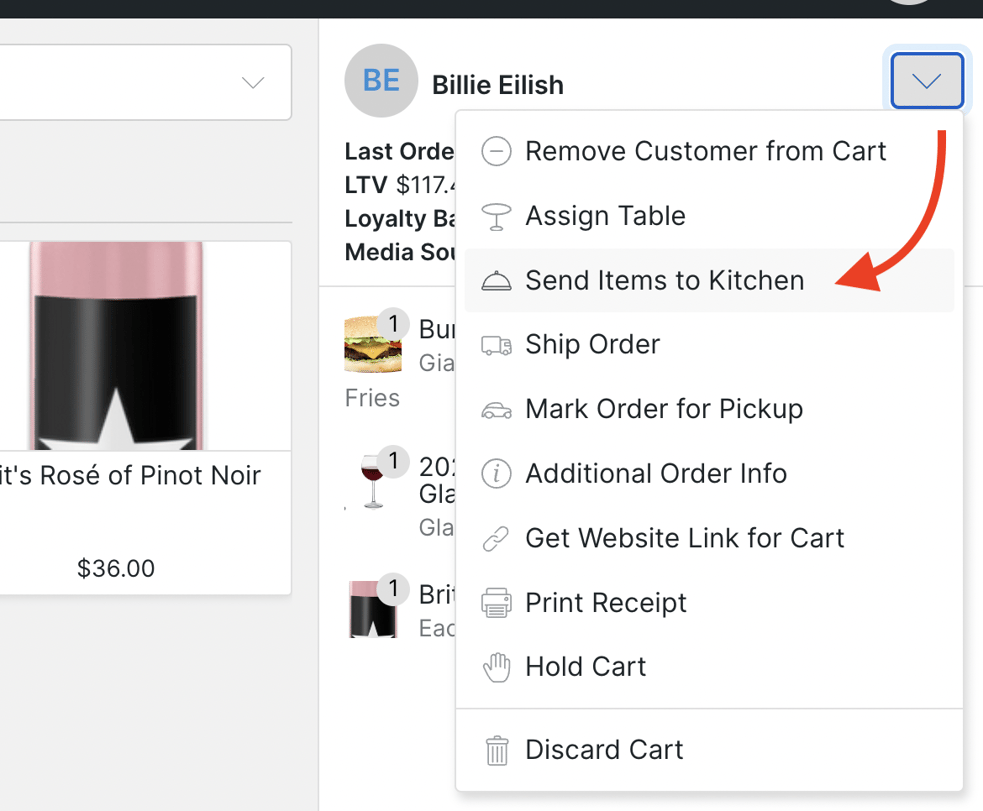This screenshot has width=983, height=811.
Task: Select Mark Order for Pickup option
Action: coord(664,409)
